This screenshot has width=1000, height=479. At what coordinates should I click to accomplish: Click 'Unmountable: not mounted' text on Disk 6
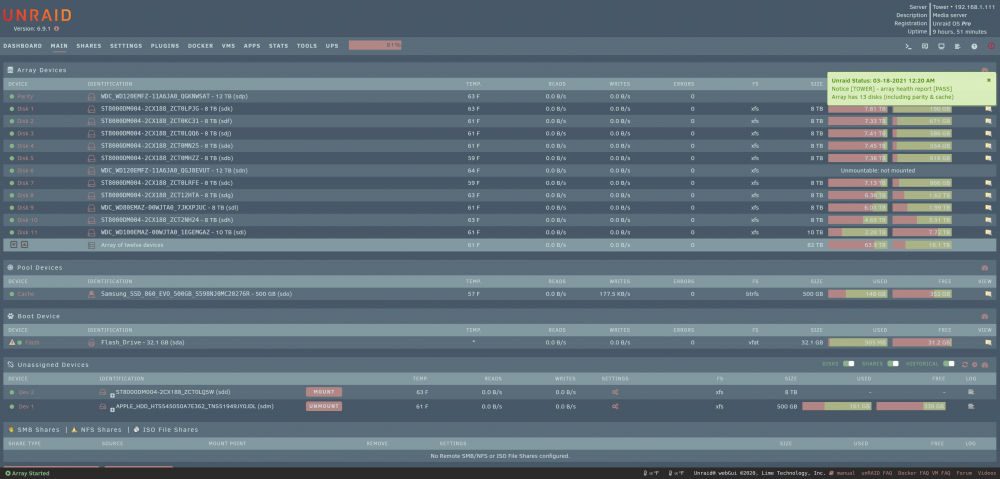(878, 170)
